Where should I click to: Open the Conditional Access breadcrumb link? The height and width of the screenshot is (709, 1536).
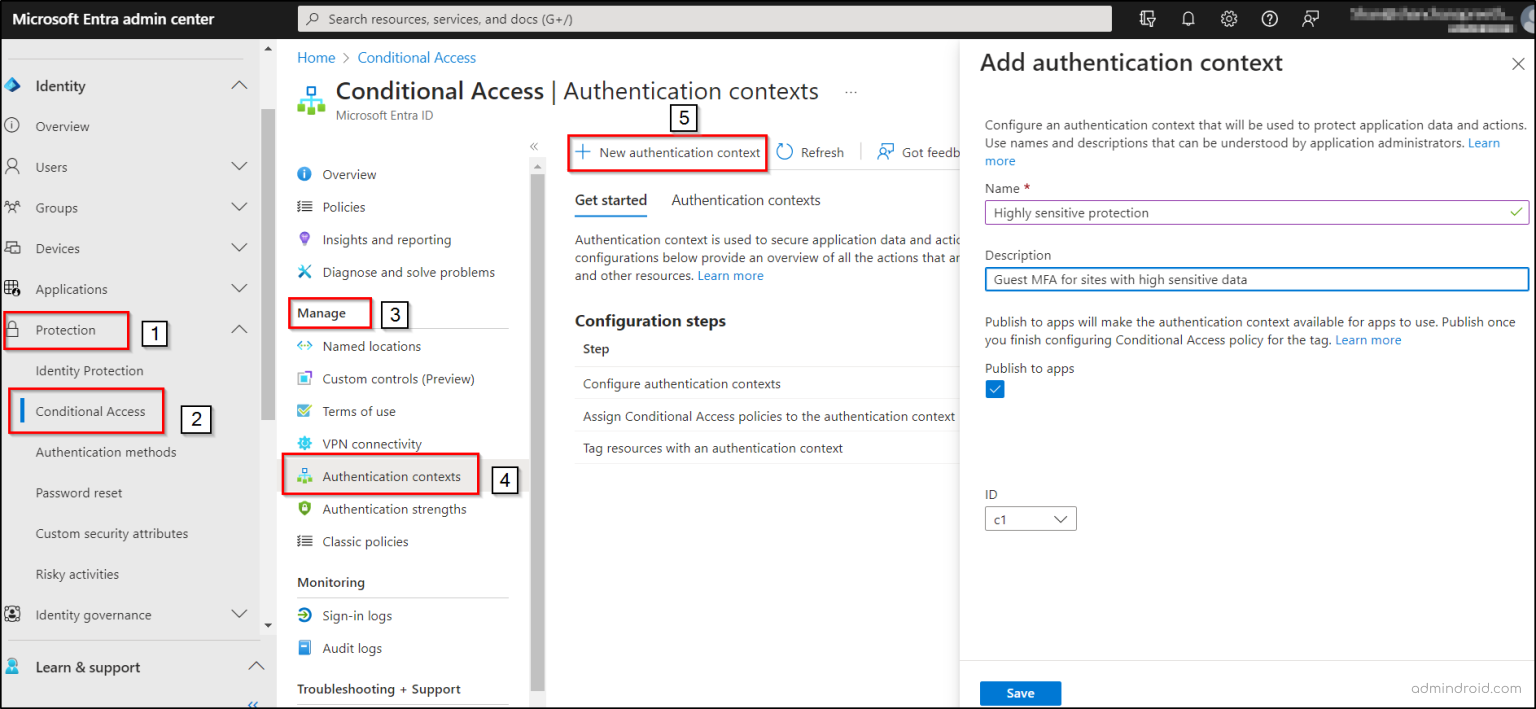tap(416, 57)
